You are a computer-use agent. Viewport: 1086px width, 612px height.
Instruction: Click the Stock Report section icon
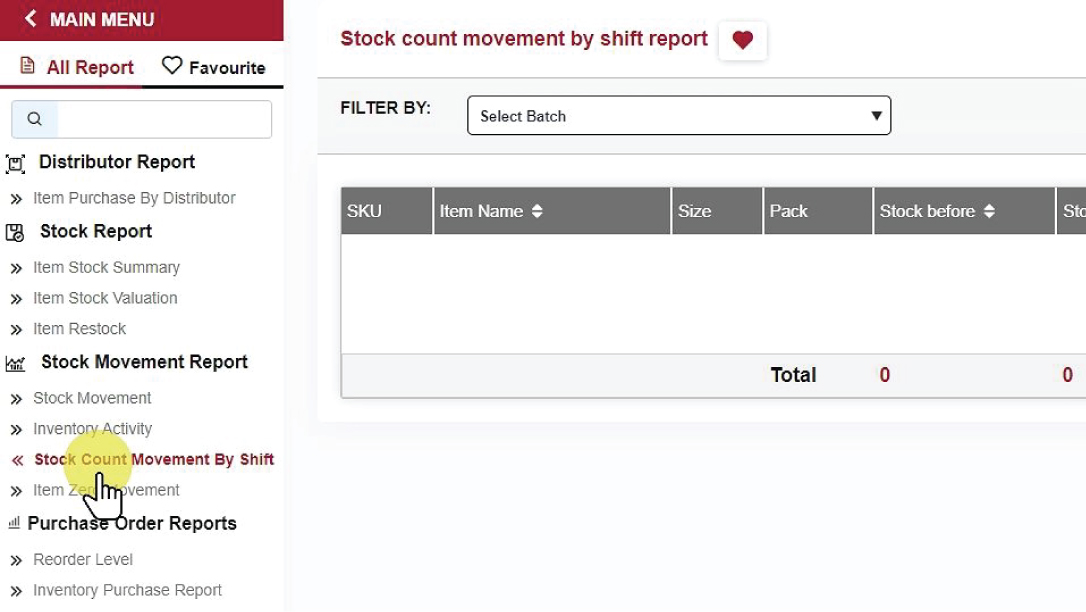(x=15, y=233)
